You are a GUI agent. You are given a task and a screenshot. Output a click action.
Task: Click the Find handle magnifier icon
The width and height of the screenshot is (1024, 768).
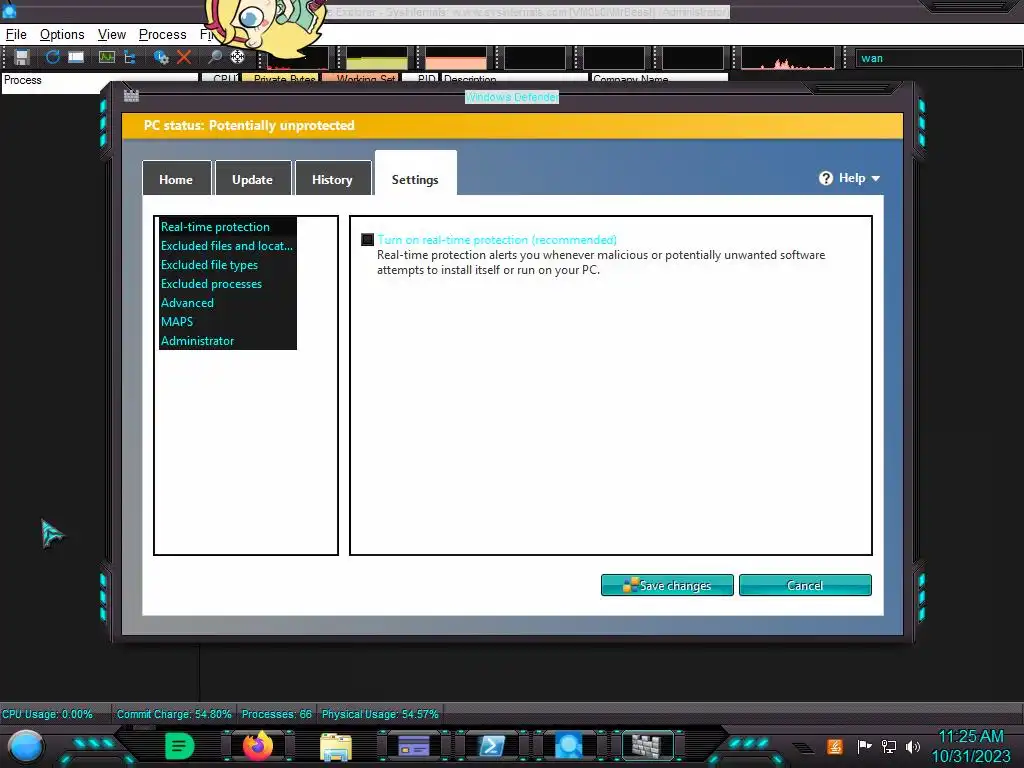tap(214, 57)
